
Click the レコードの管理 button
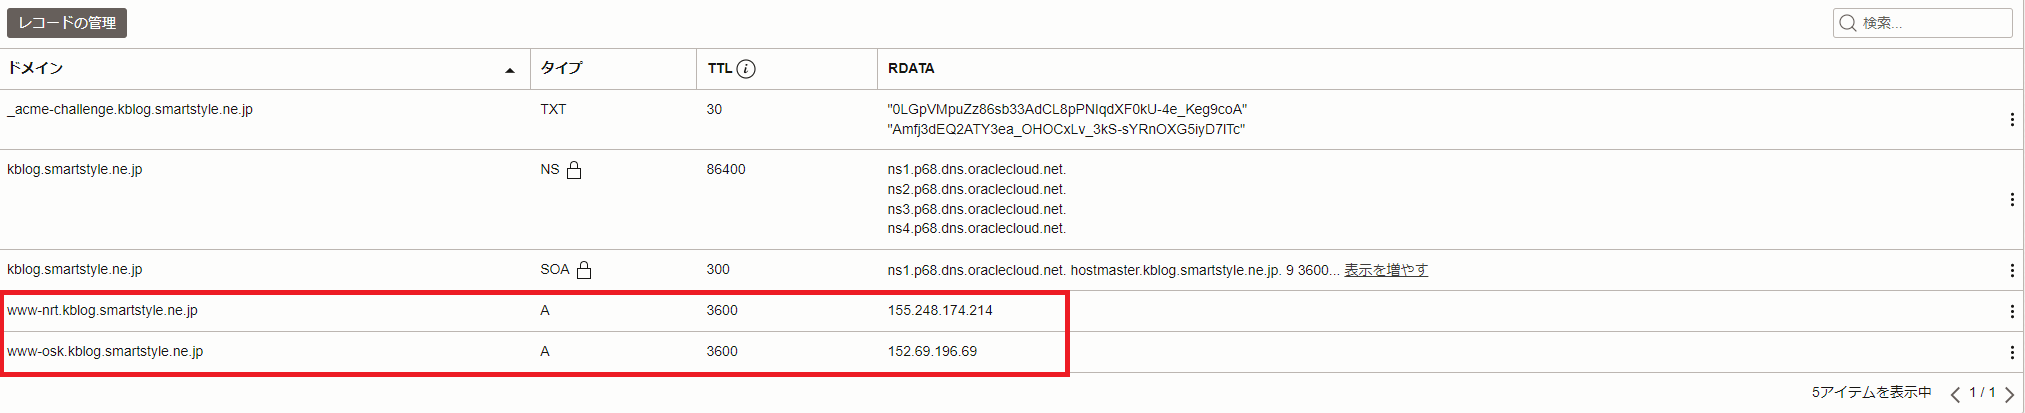click(x=67, y=23)
